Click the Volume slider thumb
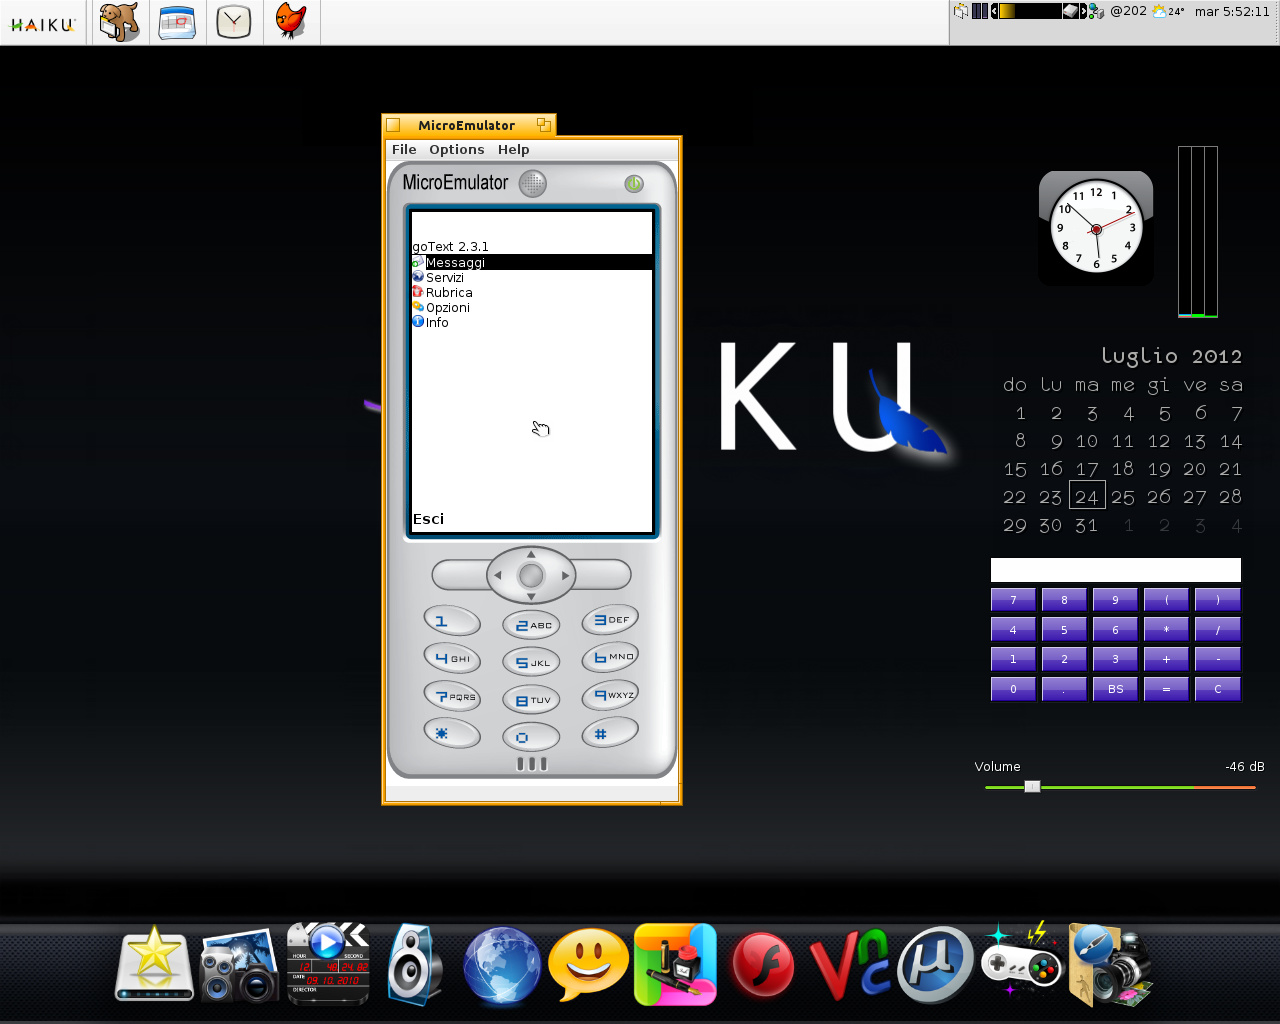The height and width of the screenshot is (1024, 1280). click(x=1032, y=787)
